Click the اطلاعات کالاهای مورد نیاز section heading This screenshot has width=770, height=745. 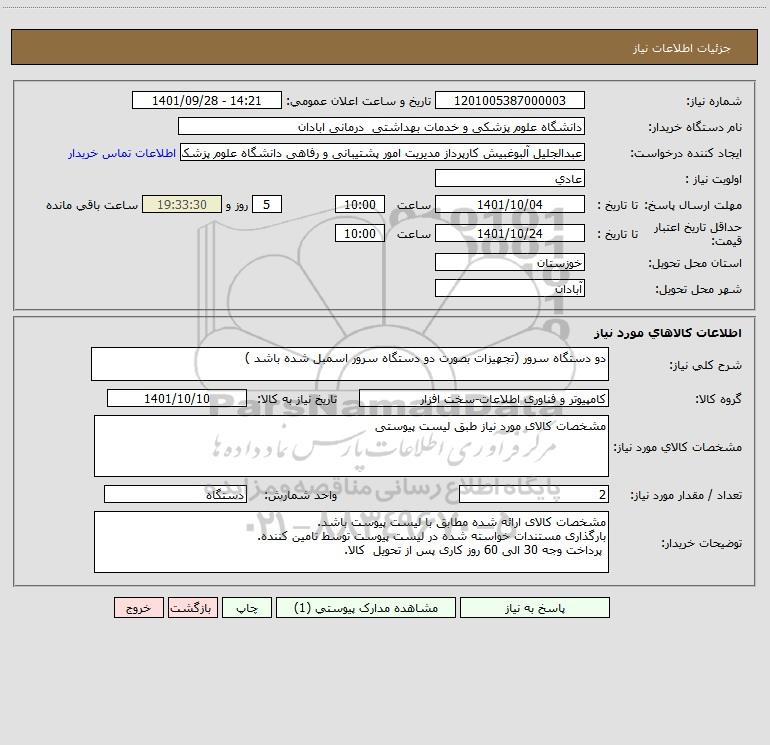point(668,333)
